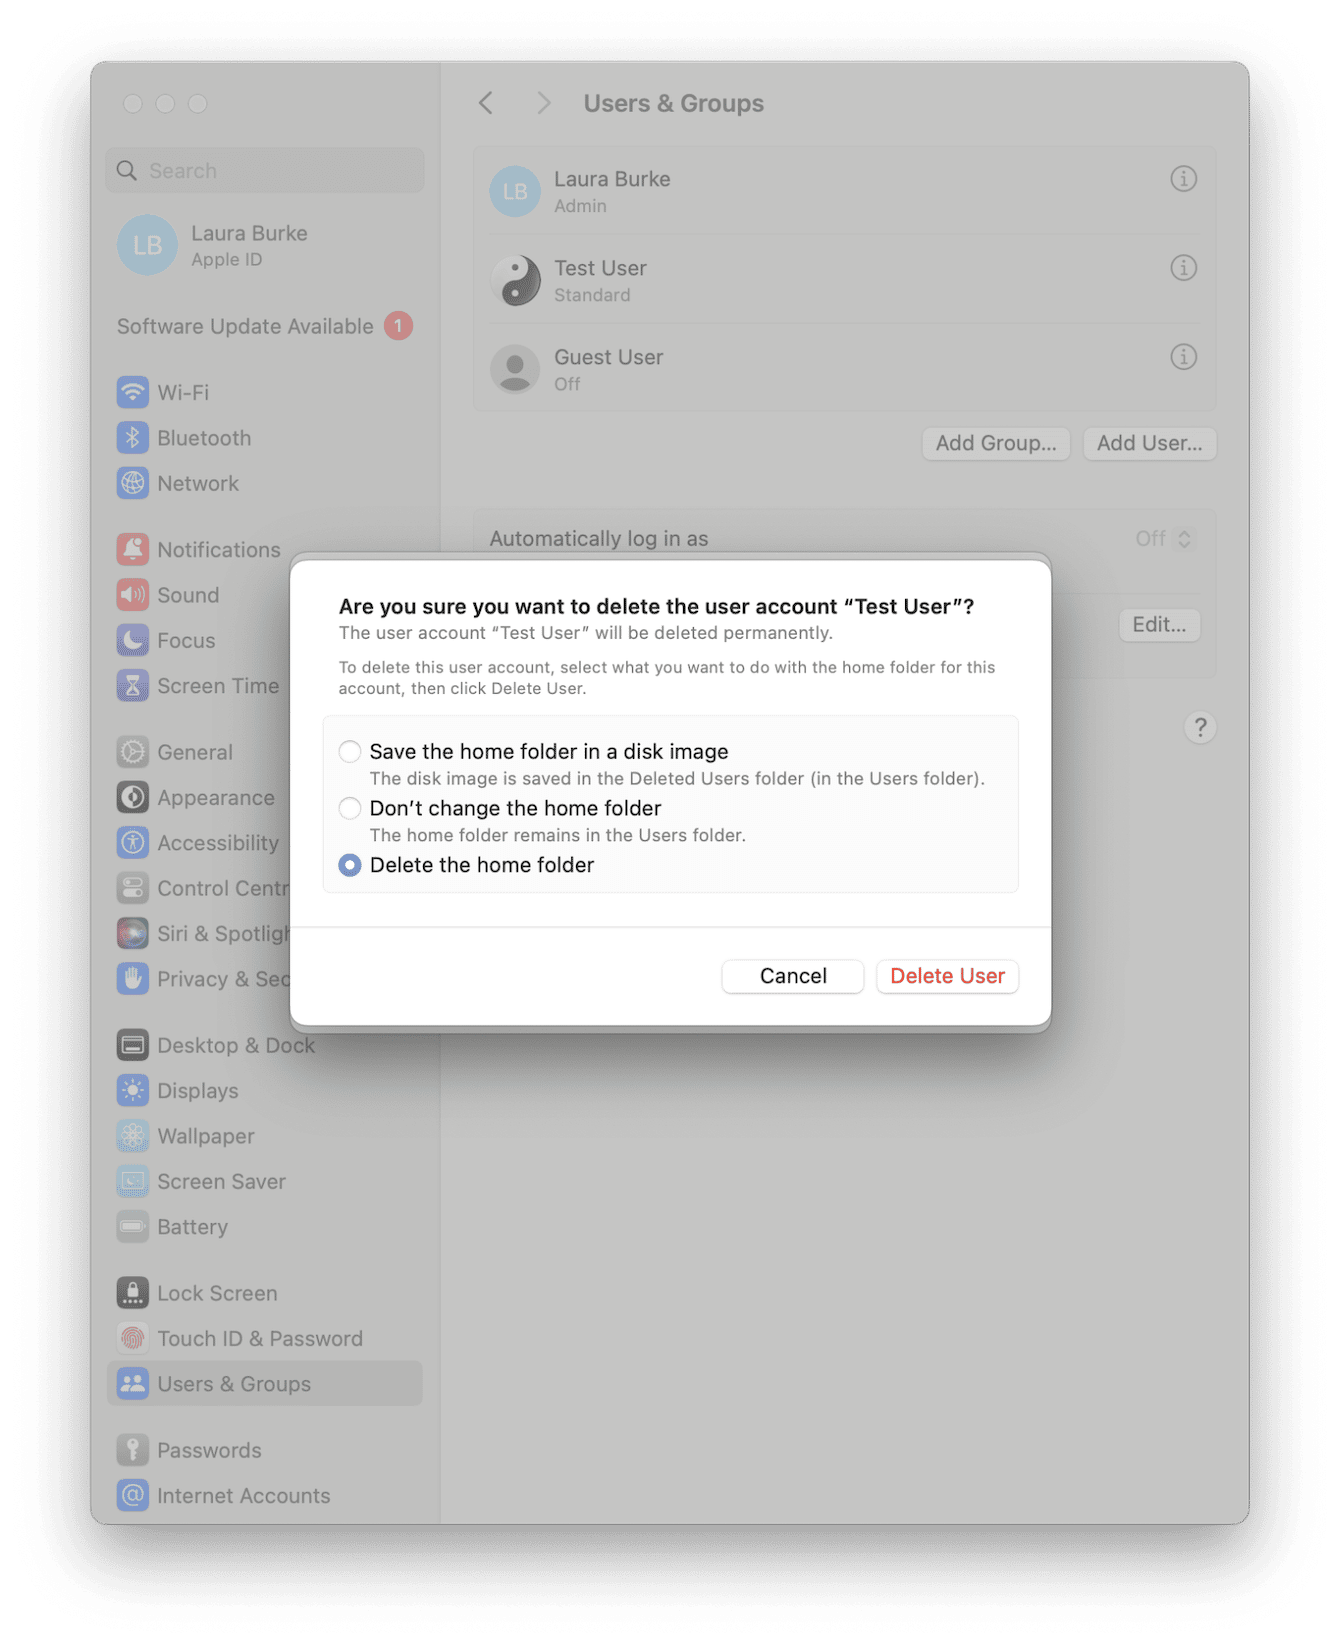Open Control Centre settings icon

tap(133, 888)
